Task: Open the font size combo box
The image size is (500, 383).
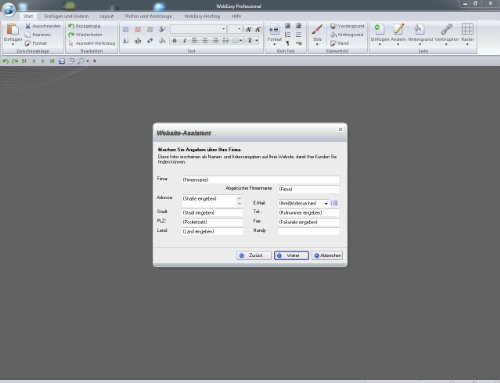Action: point(236,29)
